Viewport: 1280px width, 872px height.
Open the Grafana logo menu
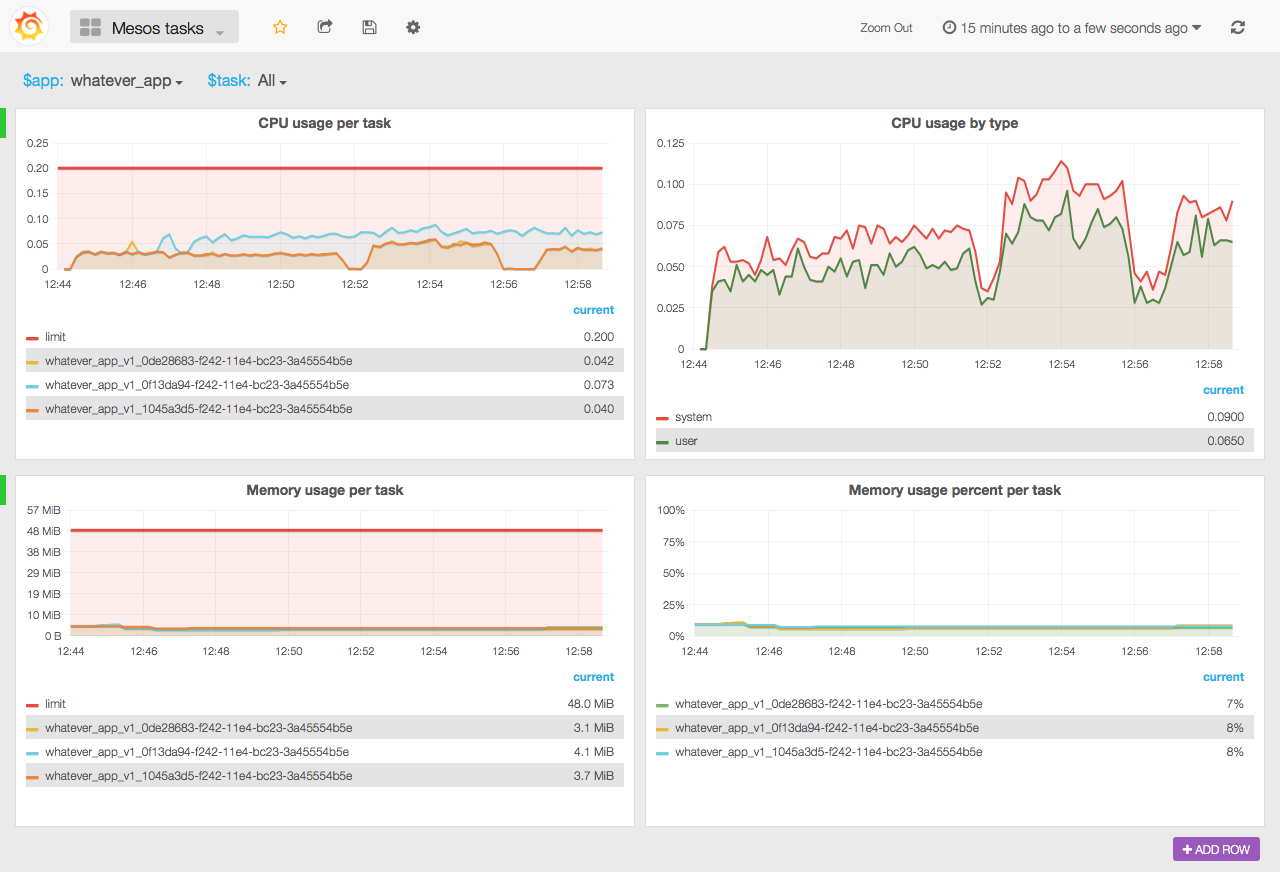pos(29,26)
